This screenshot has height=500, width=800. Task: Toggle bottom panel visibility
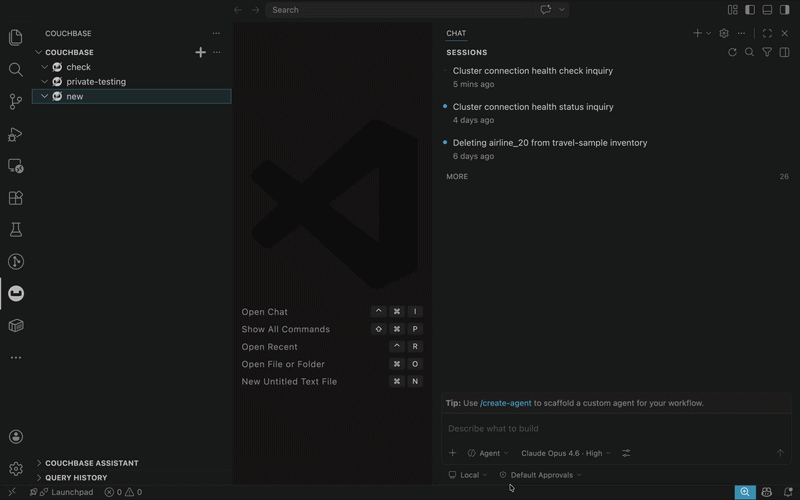(x=767, y=10)
